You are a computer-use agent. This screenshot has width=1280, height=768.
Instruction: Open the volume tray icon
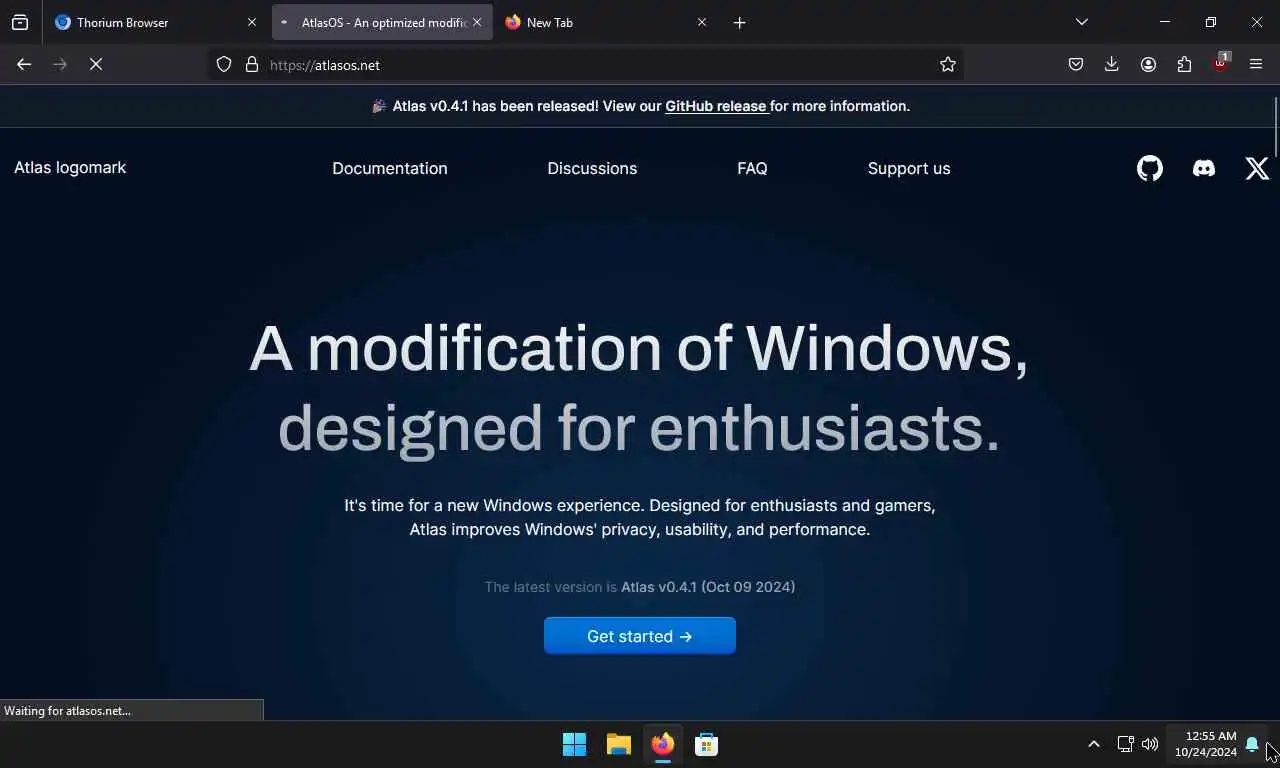point(1150,744)
